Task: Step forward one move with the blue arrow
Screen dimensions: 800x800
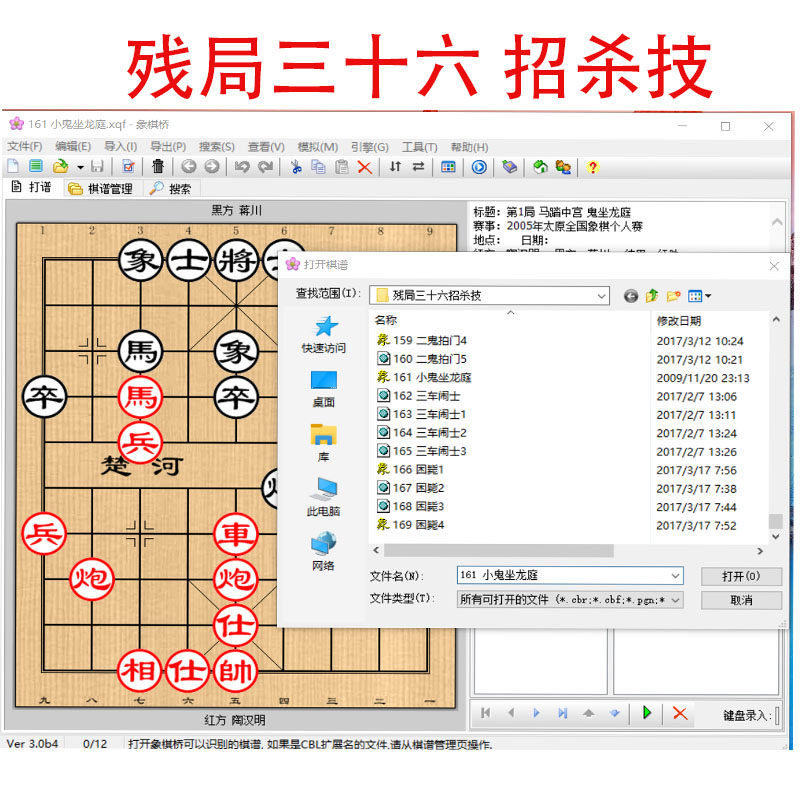Action: (x=536, y=713)
